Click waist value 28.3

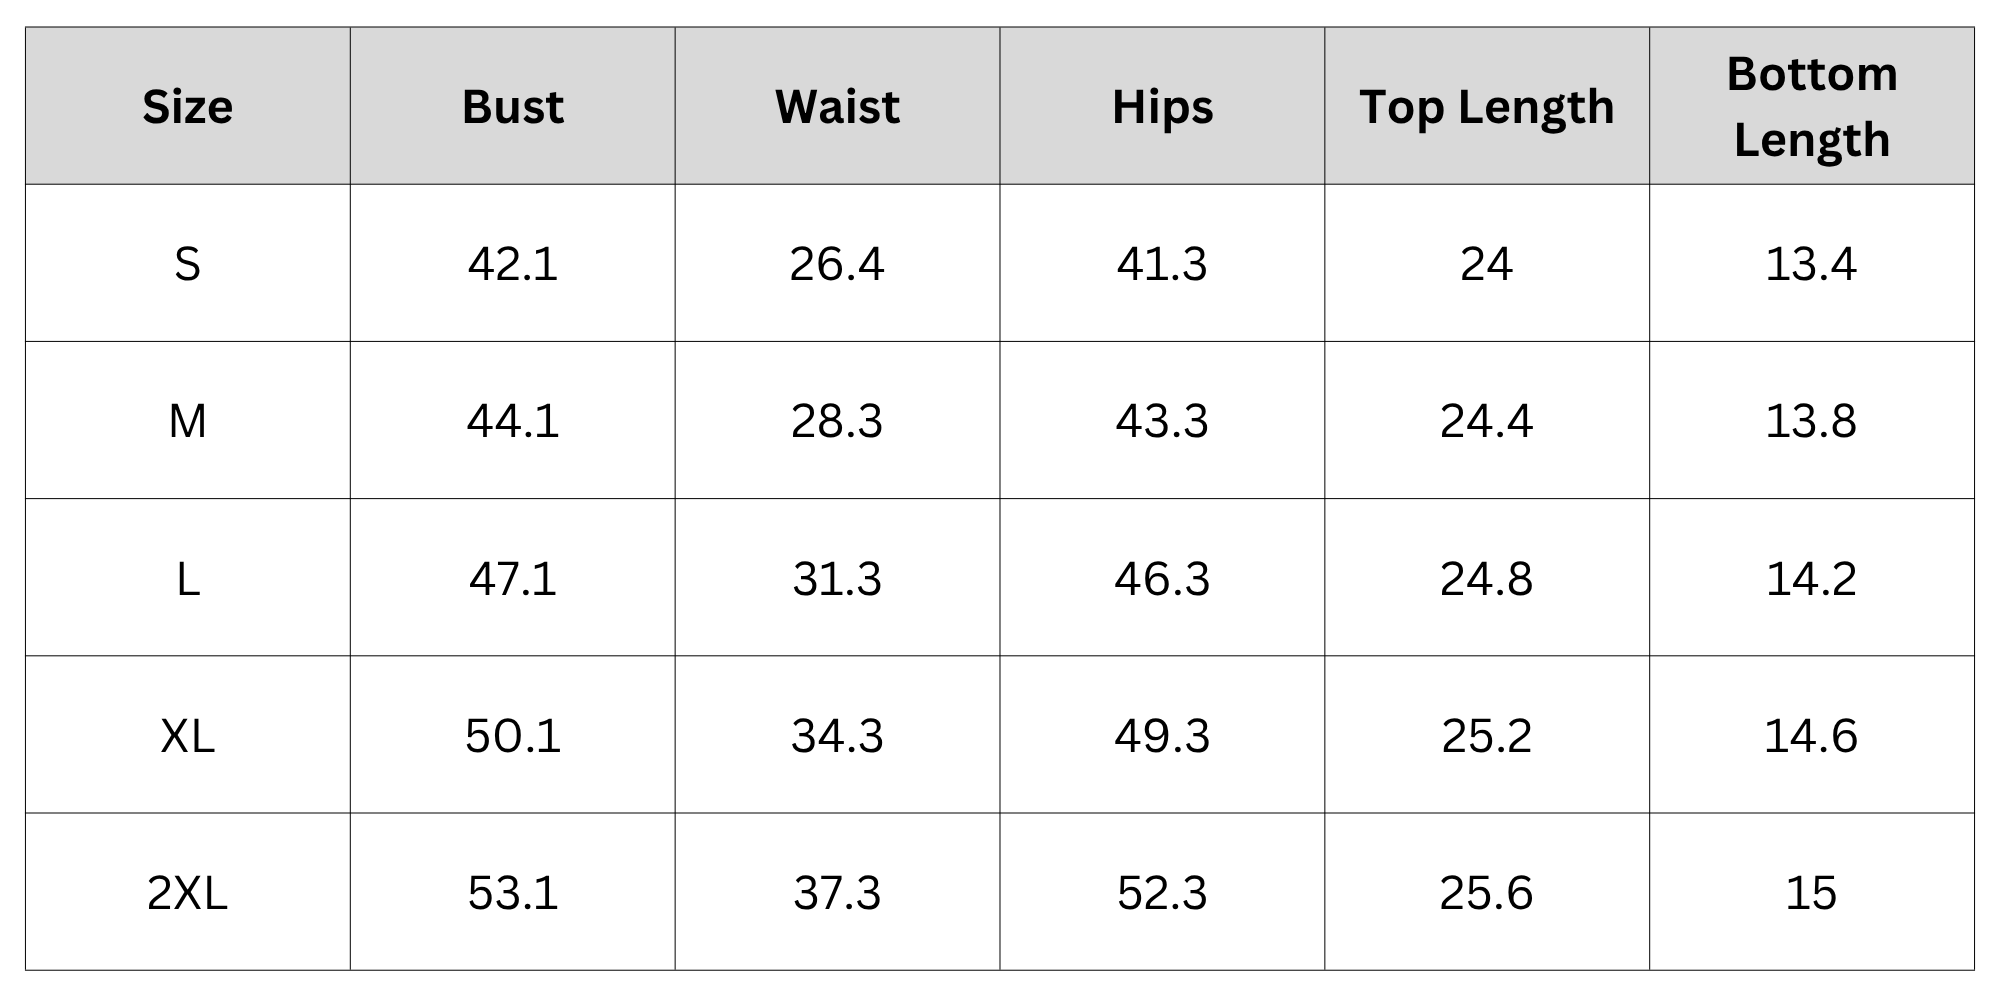(x=838, y=421)
